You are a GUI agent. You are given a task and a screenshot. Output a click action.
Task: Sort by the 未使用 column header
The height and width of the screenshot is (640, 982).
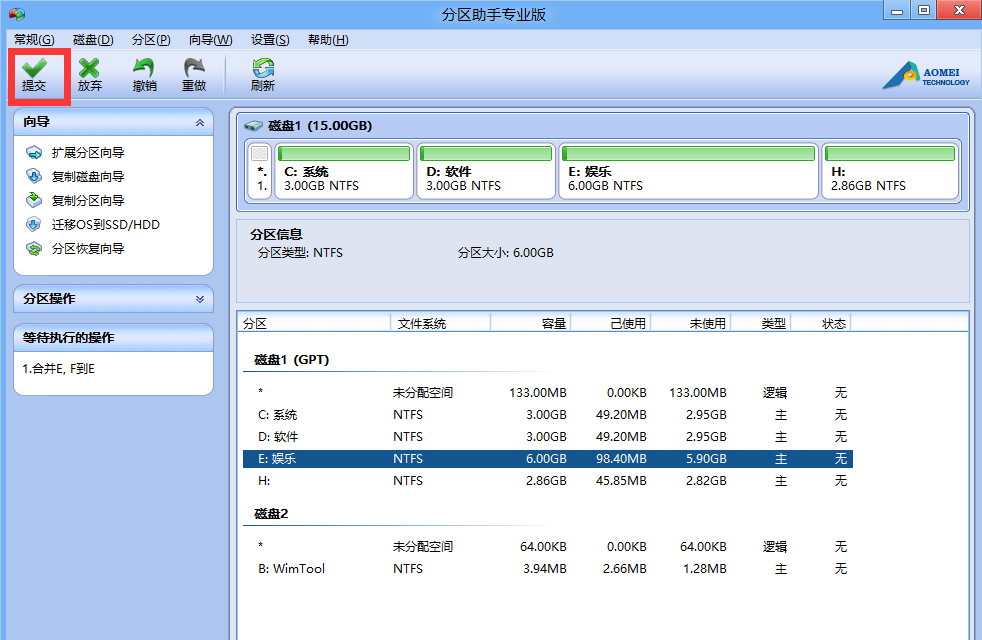pyautogui.click(x=691, y=323)
